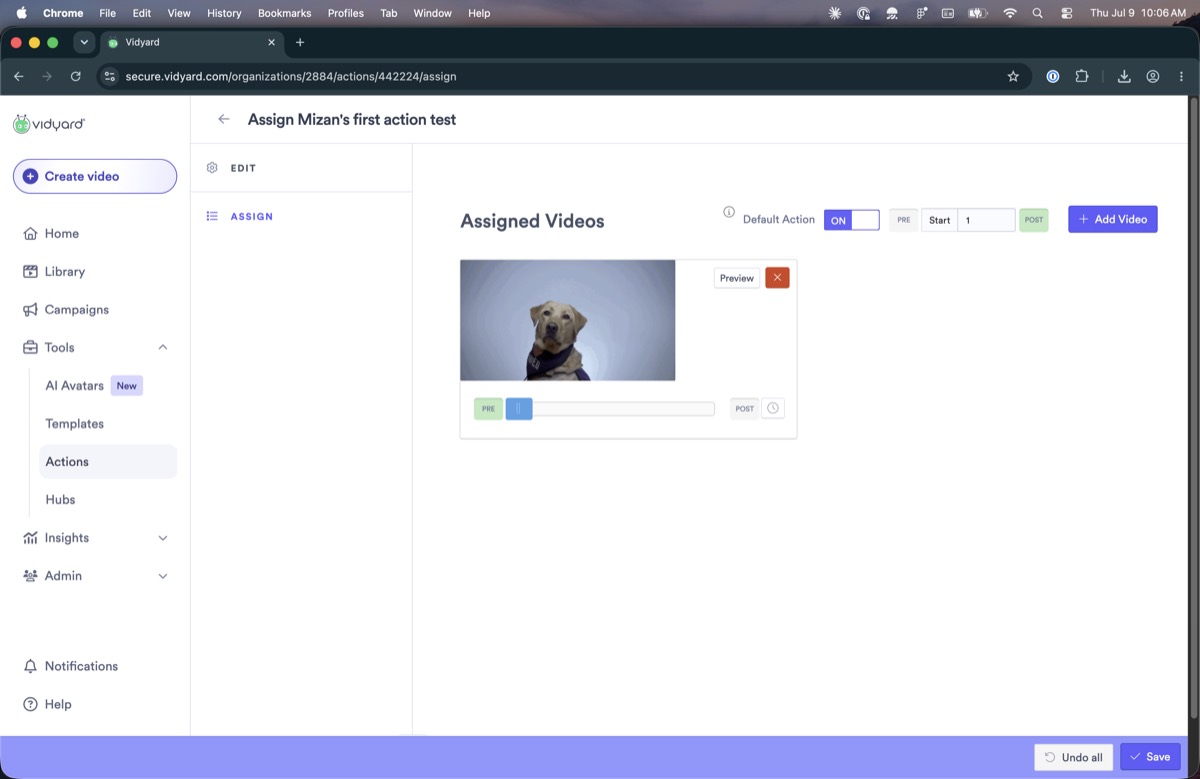This screenshot has width=1200, height=779.
Task: Go back using the arrow beside the title
Action: pos(224,119)
